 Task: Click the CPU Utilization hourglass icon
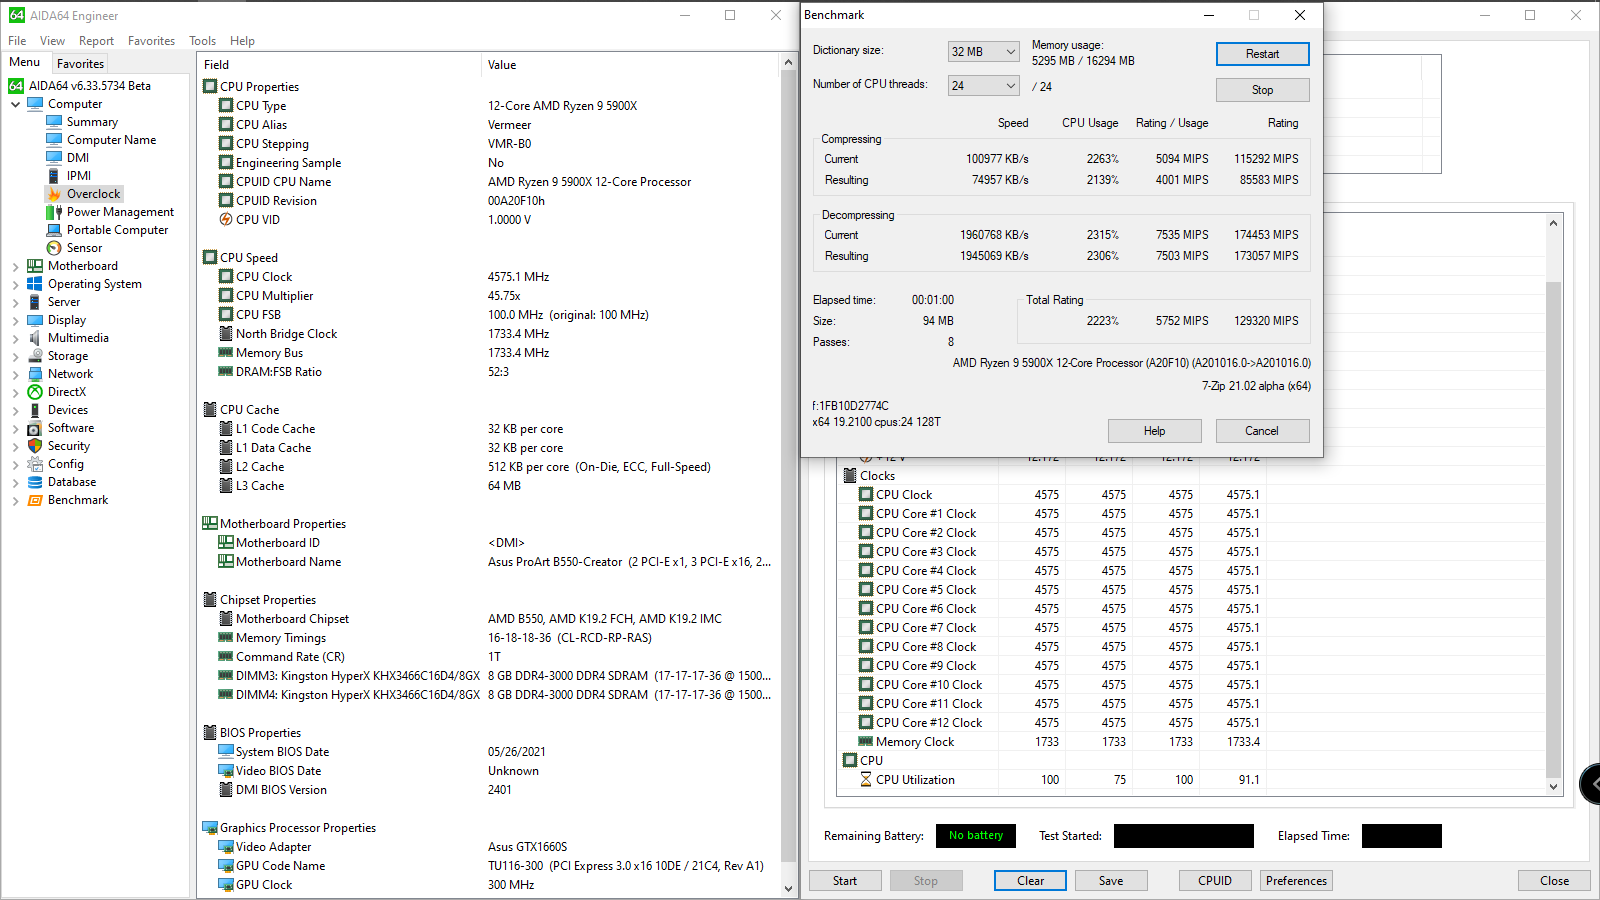[x=866, y=780]
